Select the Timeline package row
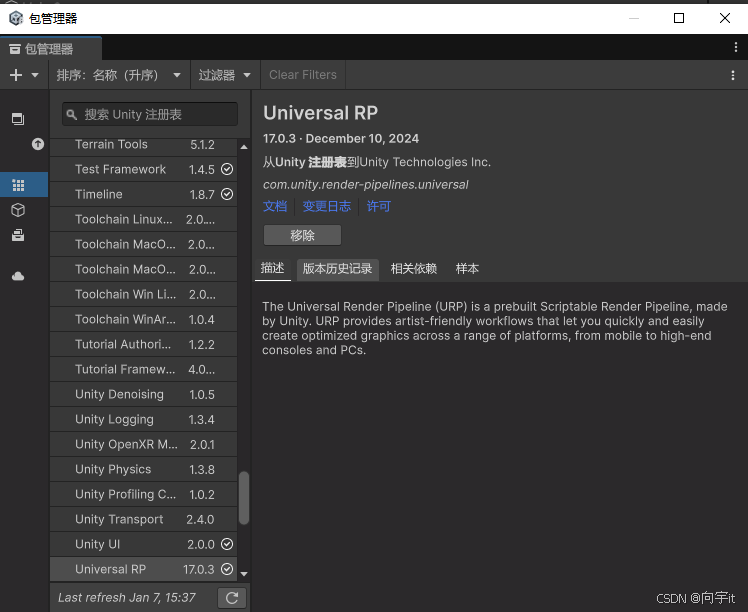This screenshot has height=612, width=748. (144, 194)
